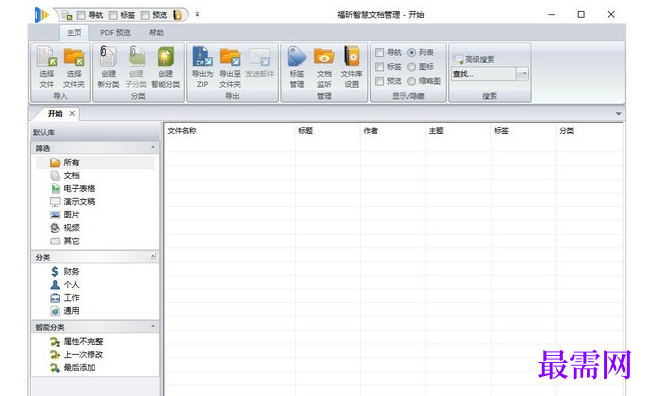
Task: Select smart category 最后添加
Action: 73,367
